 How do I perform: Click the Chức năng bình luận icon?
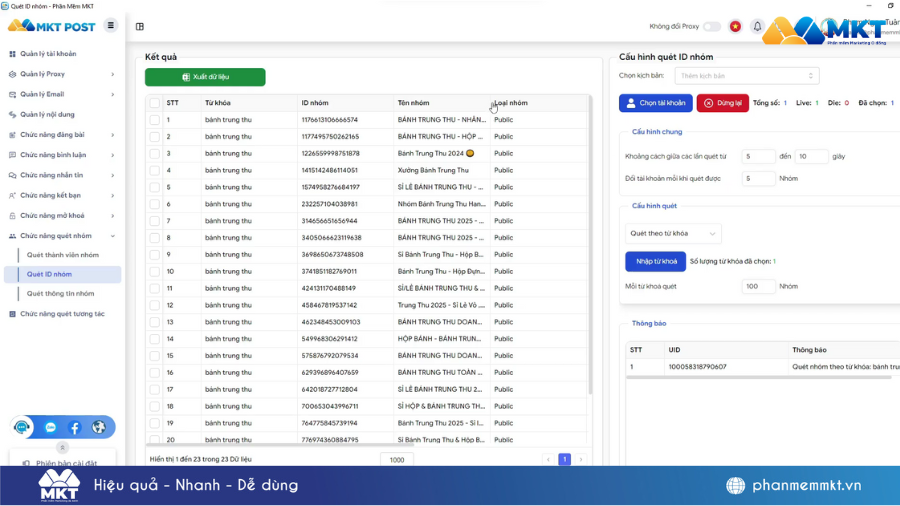(13, 155)
